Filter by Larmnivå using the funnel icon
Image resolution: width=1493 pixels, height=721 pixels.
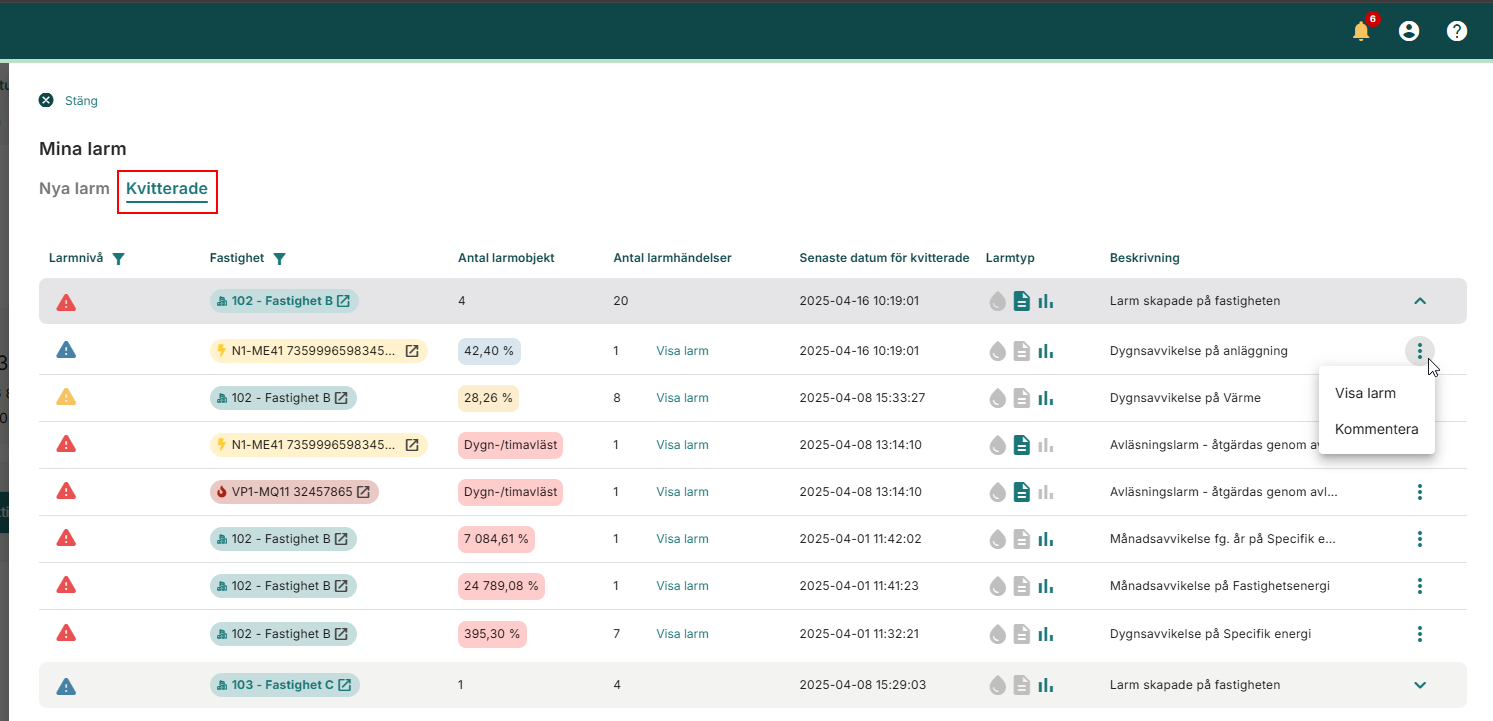pos(119,259)
